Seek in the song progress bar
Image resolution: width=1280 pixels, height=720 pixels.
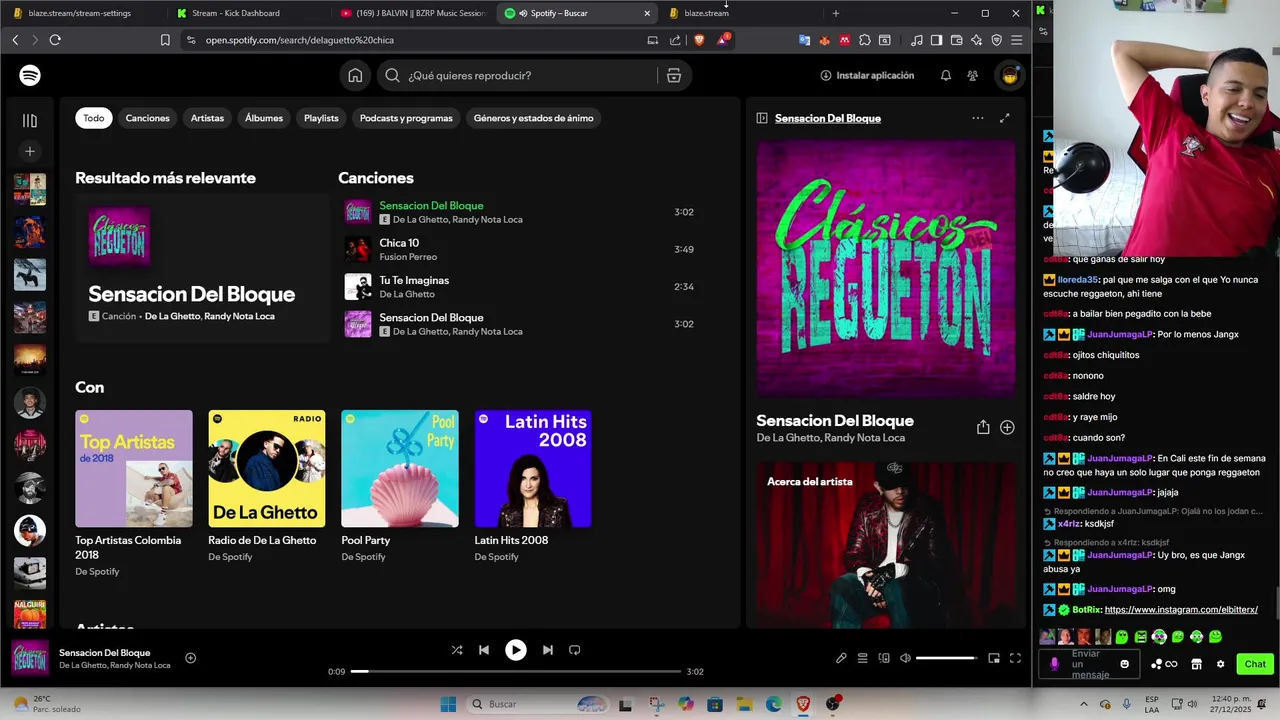(516, 672)
